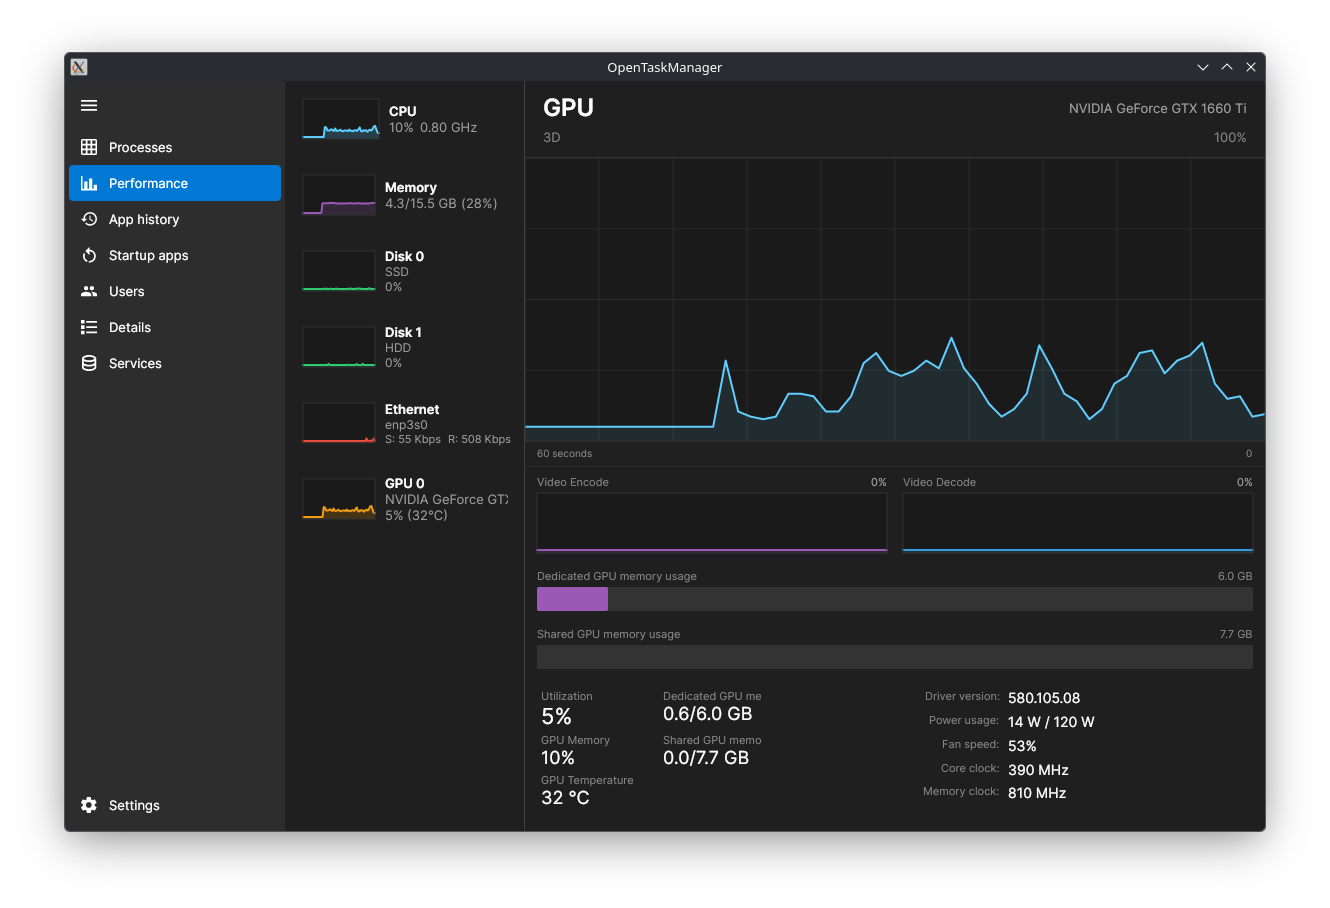Switch to the Processes view
Screen dimensions: 1330x908
(x=140, y=147)
